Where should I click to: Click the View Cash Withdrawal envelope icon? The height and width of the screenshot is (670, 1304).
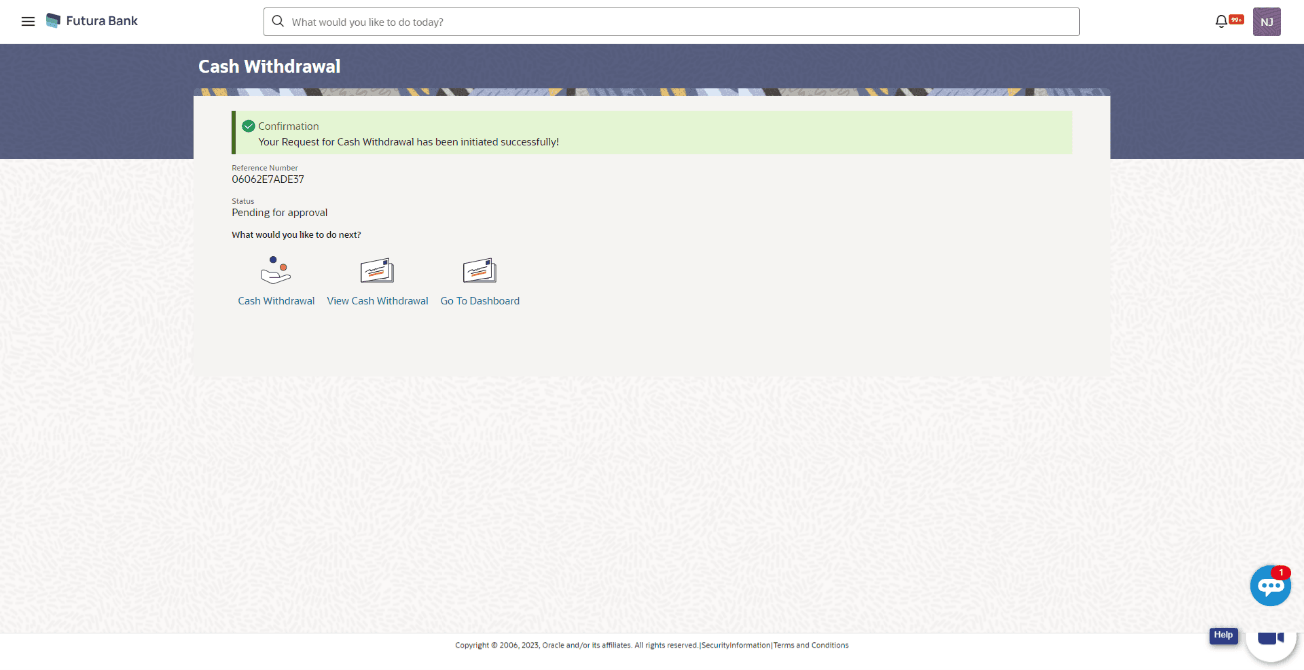[378, 271]
